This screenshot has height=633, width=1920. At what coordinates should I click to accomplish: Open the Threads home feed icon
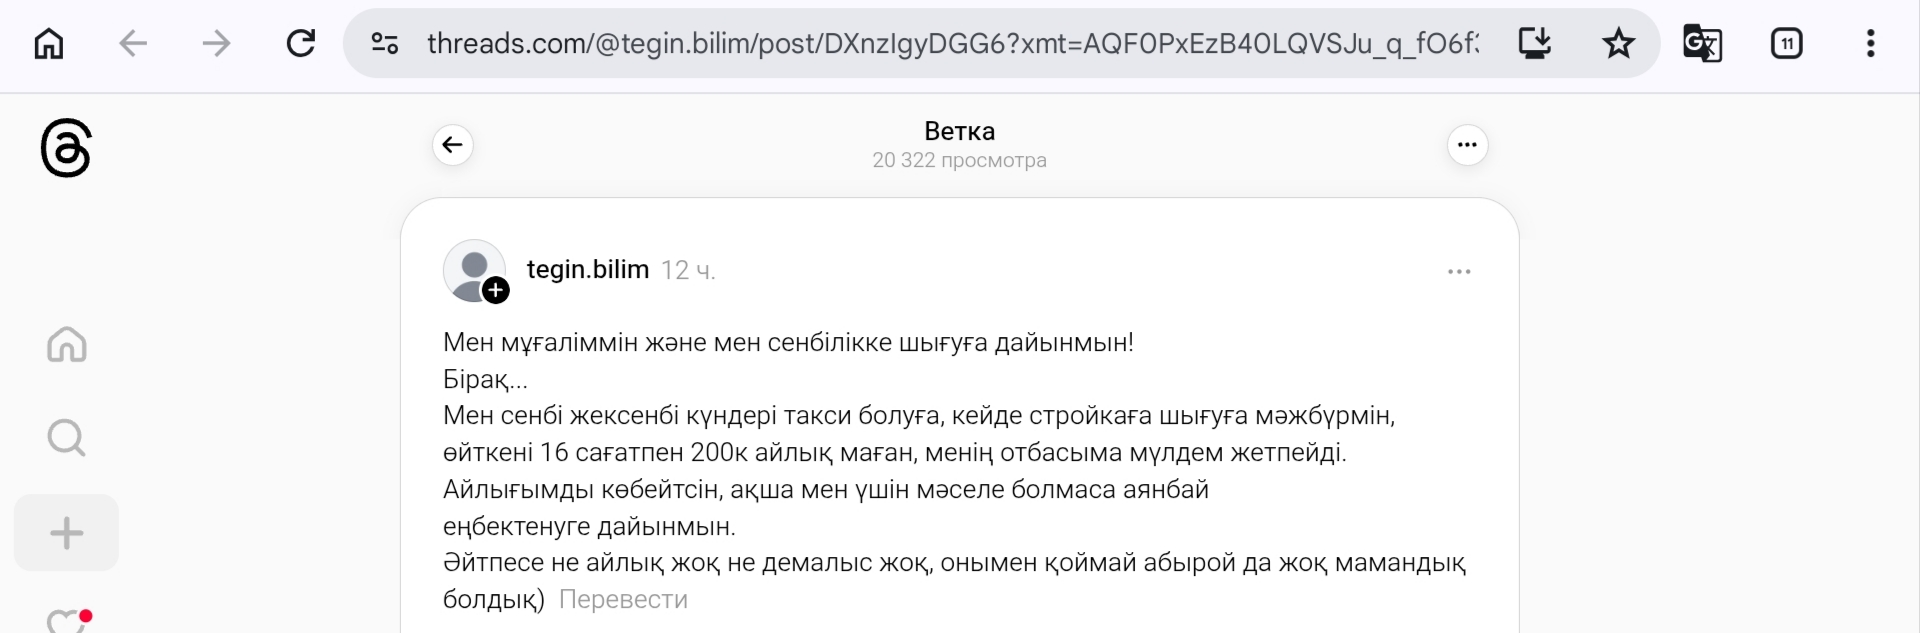tap(67, 344)
